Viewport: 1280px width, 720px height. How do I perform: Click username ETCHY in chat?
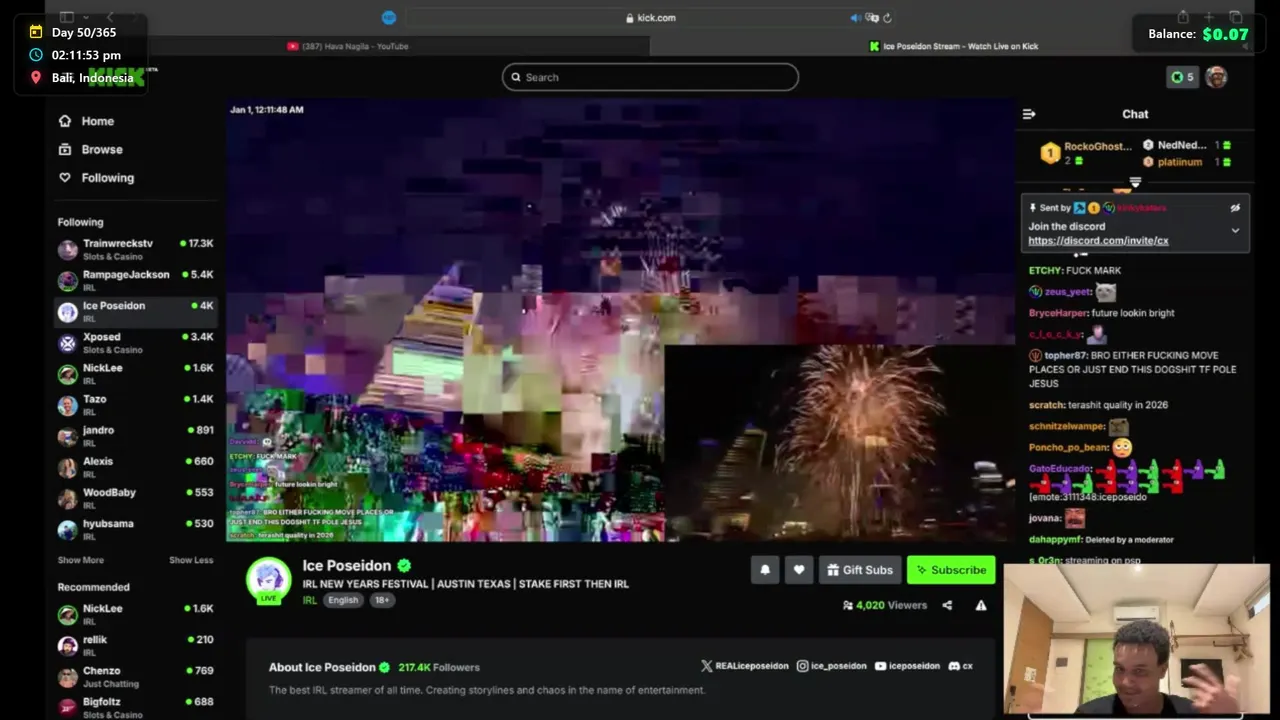coord(1045,271)
